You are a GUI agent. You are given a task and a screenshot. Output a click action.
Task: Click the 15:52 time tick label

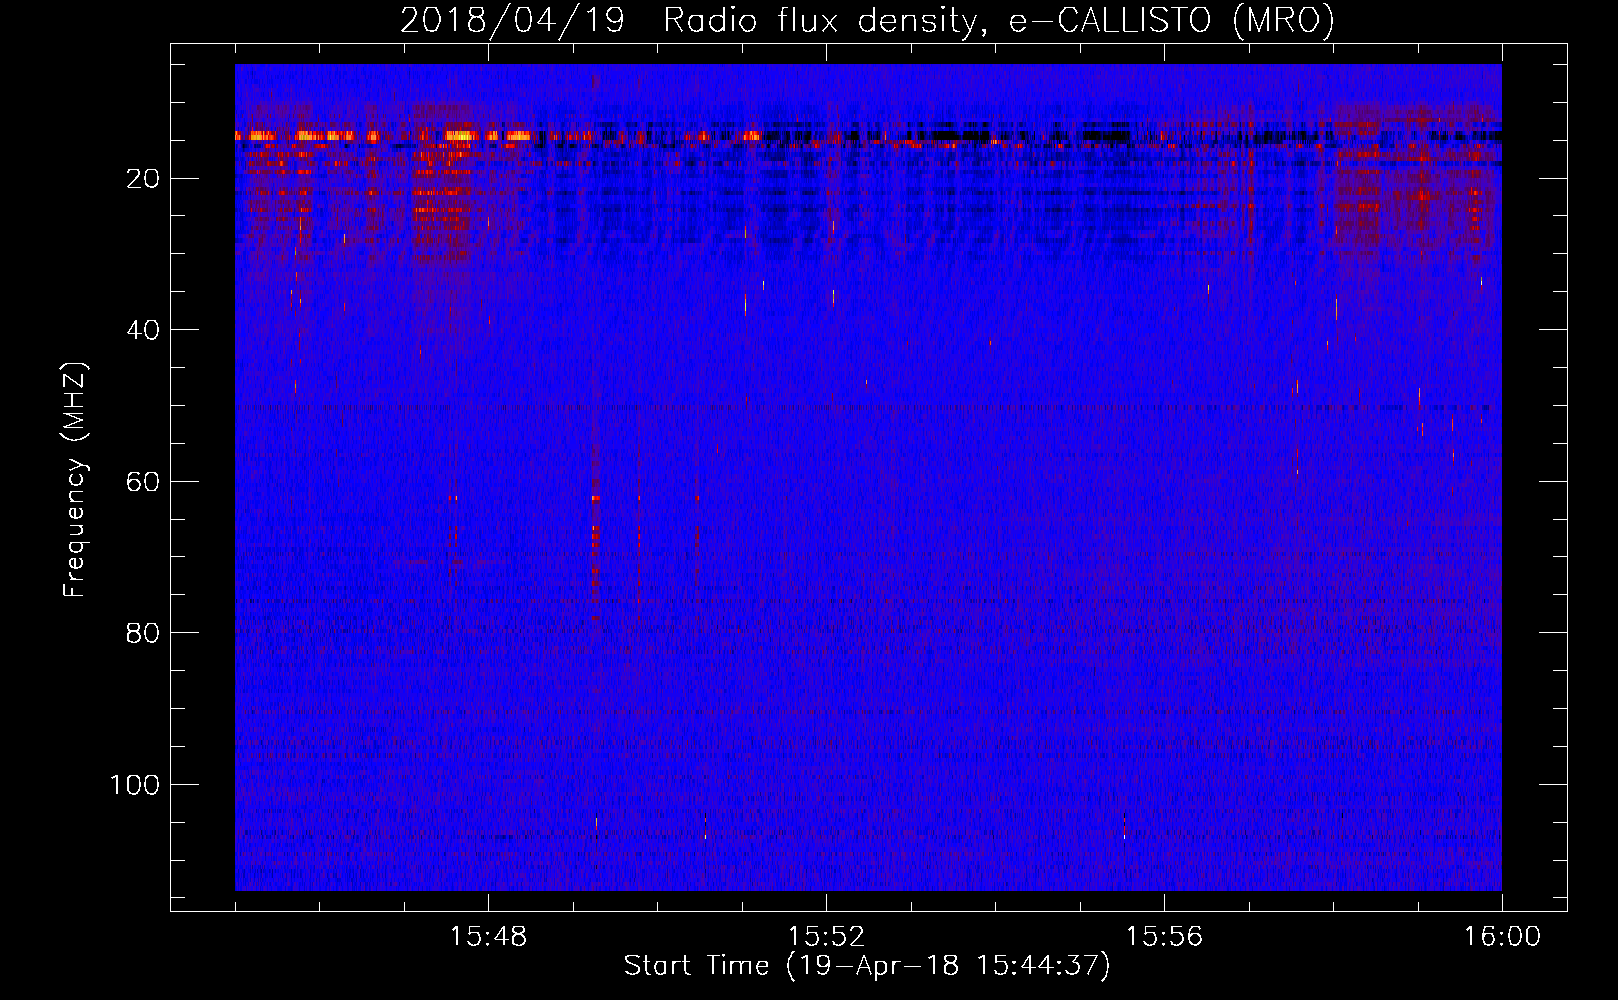point(826,937)
